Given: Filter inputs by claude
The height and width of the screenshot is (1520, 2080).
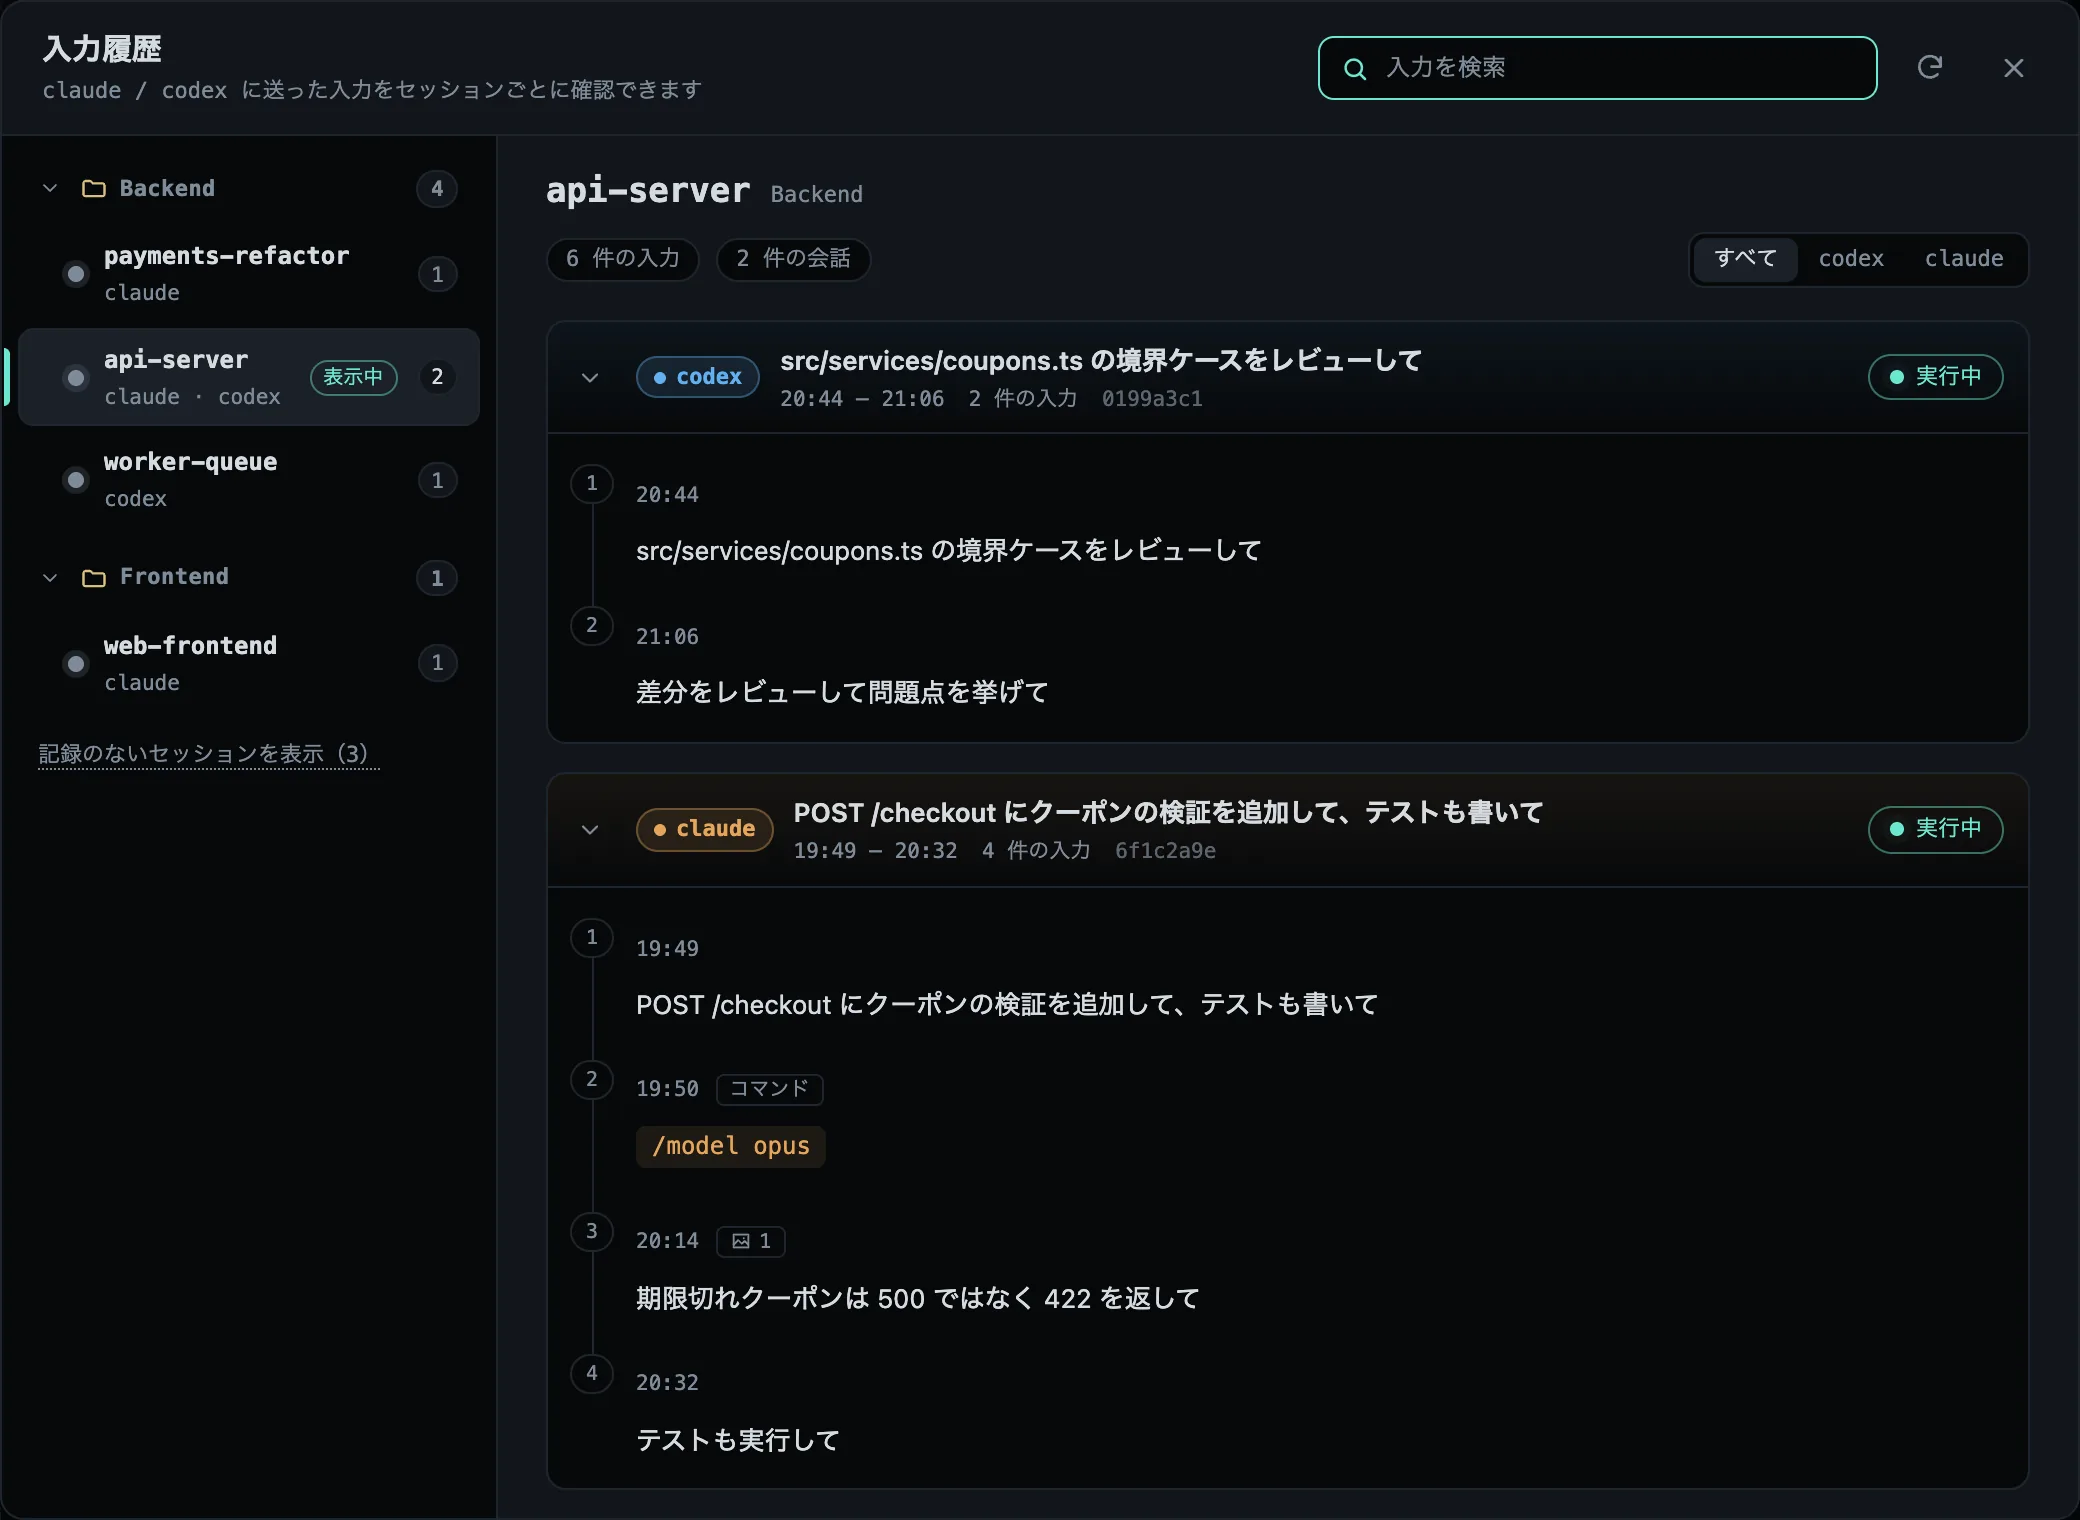Looking at the screenshot, I should pos(1964,259).
